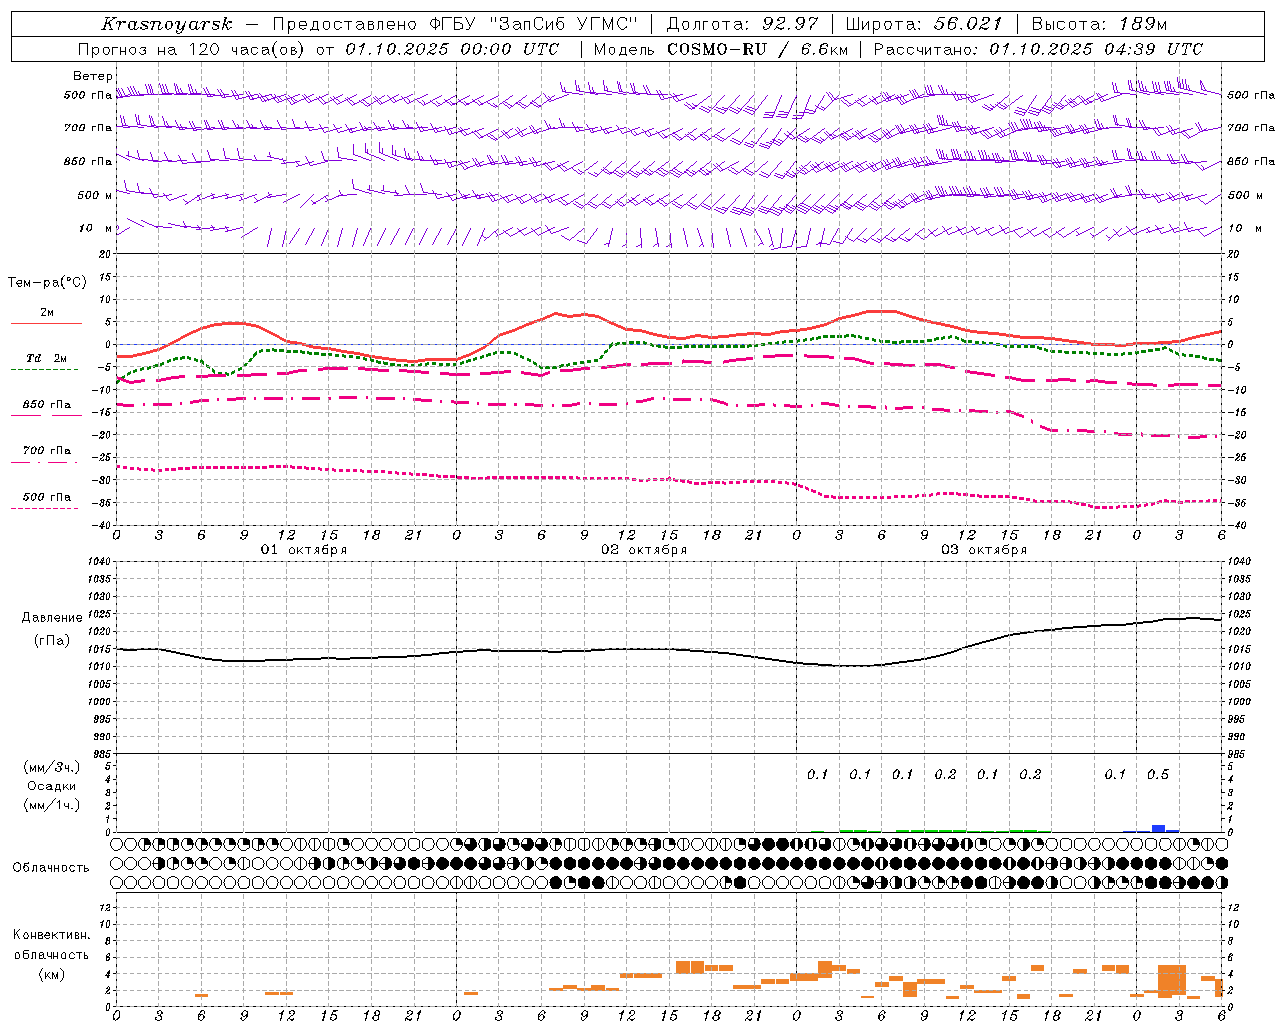This screenshot has height=1024, width=1280.
Task: Click the 01 октября date label
Action: (304, 550)
